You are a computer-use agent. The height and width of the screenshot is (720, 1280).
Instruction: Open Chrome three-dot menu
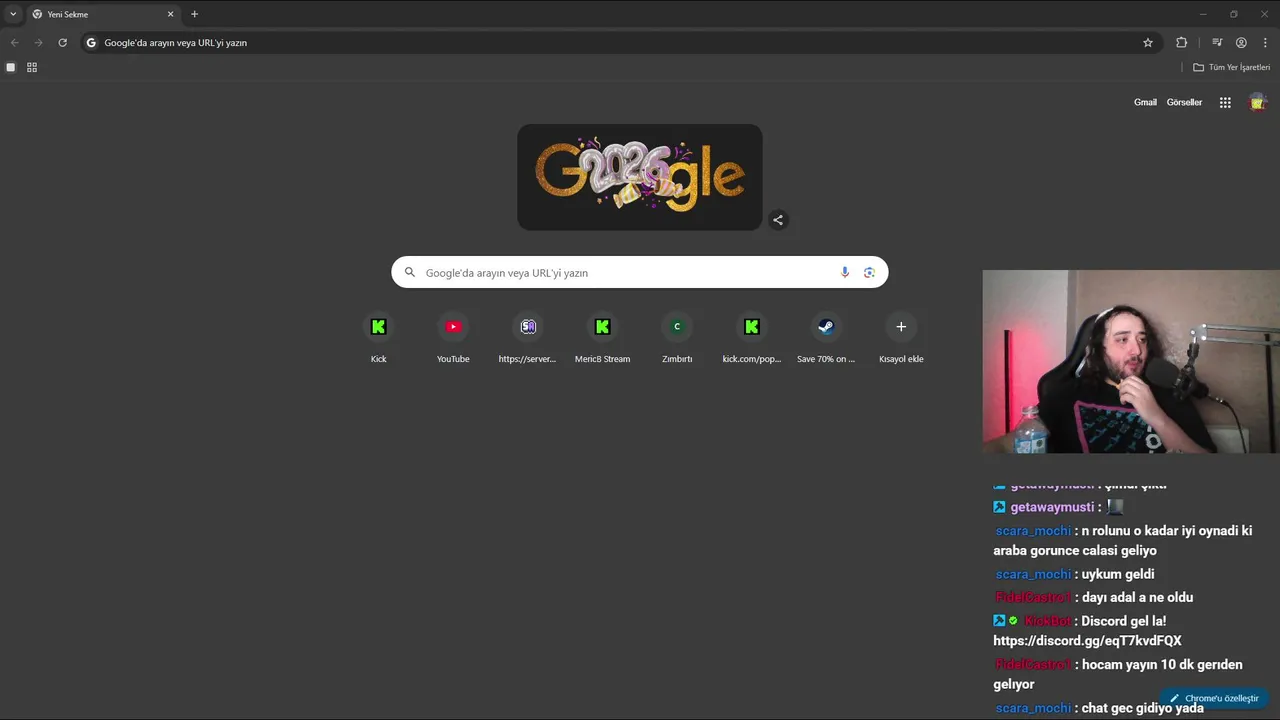pos(1265,43)
